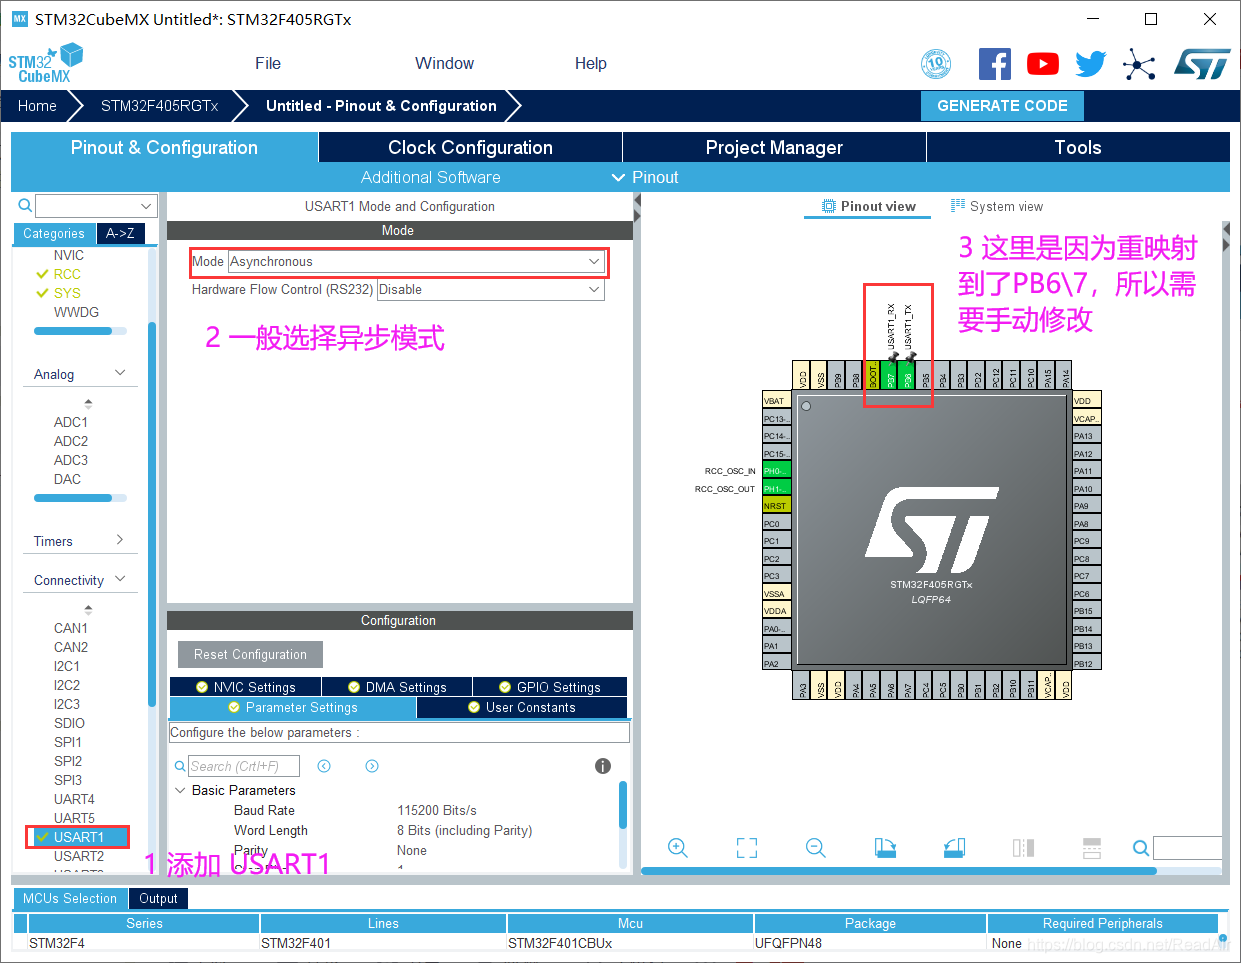Open the category search dropdown
This screenshot has width=1241, height=963.
click(x=146, y=206)
